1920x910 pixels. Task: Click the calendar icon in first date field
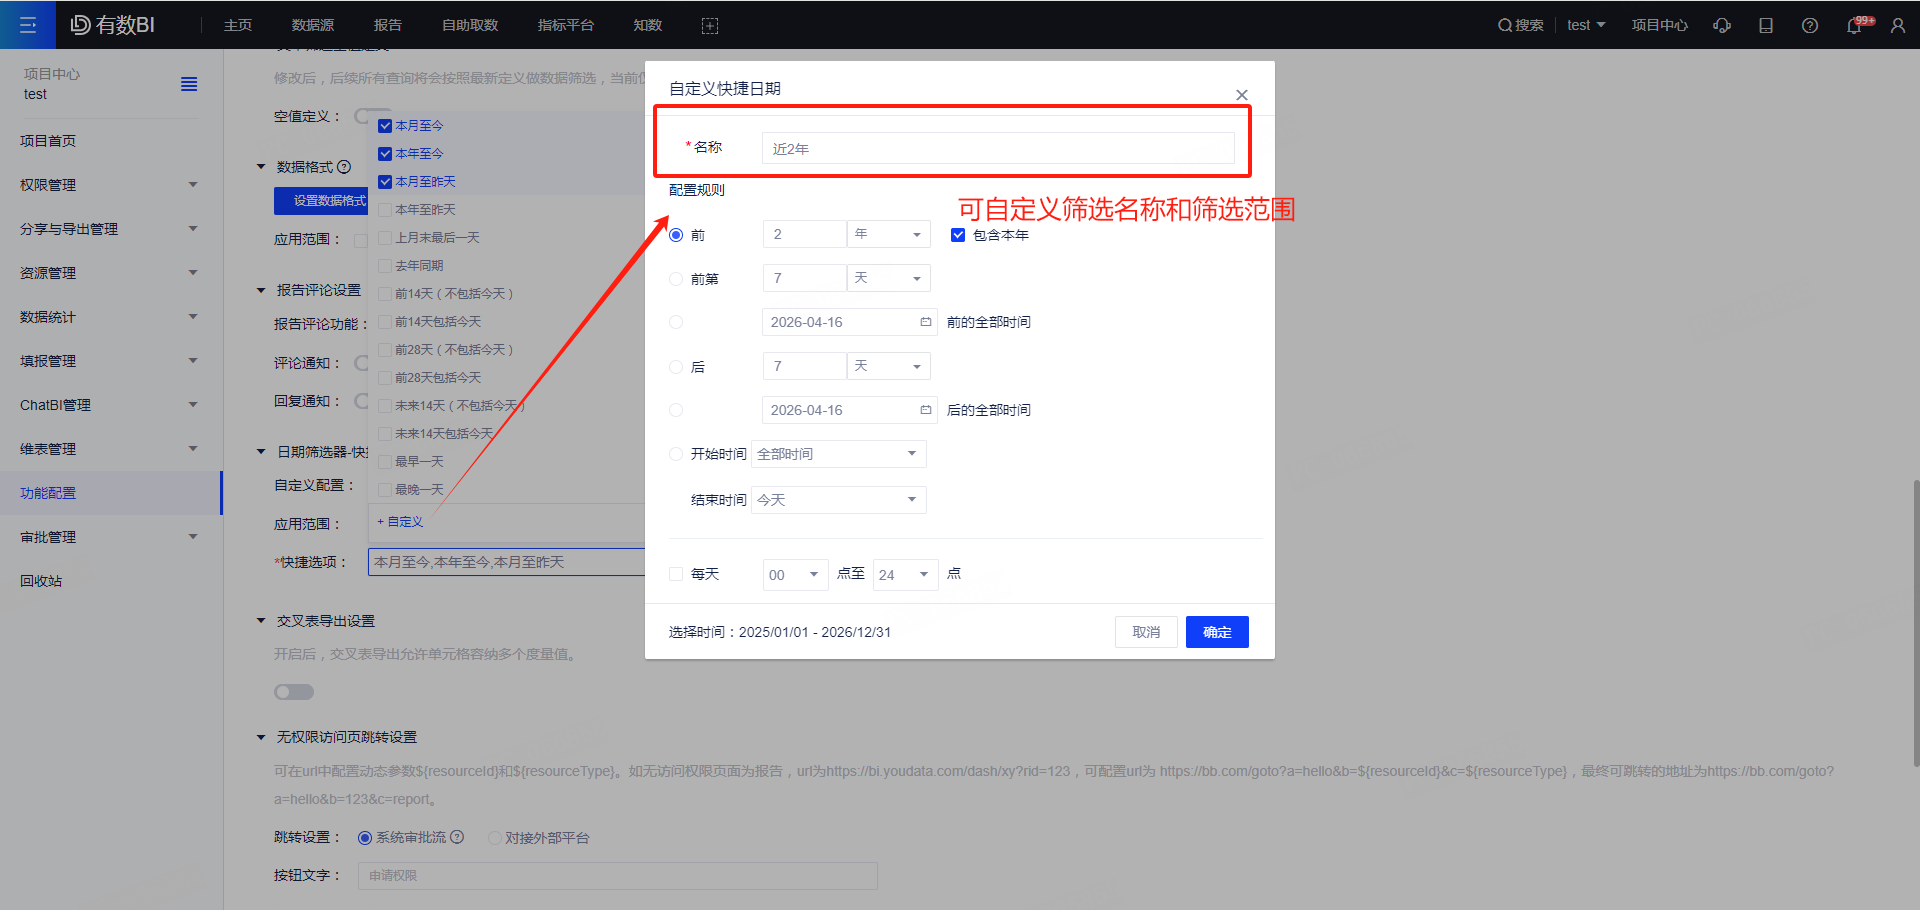pyautogui.click(x=926, y=322)
